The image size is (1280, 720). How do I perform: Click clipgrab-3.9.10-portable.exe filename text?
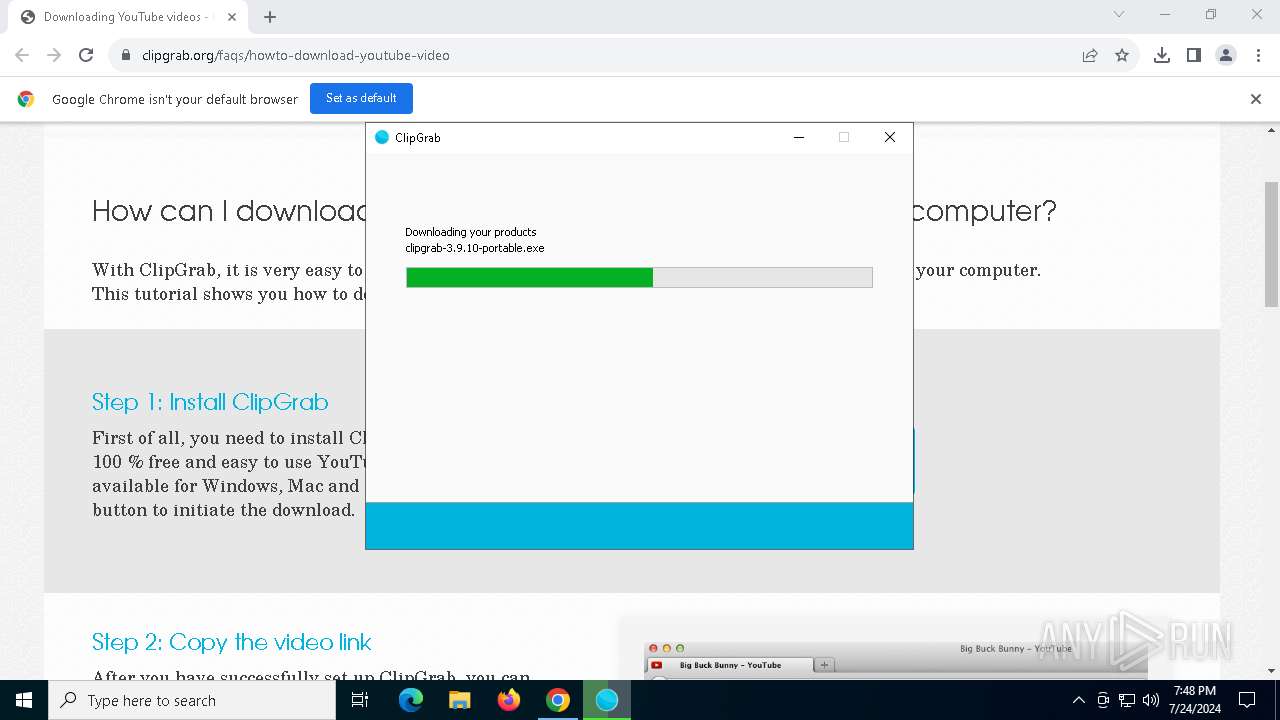[475, 248]
